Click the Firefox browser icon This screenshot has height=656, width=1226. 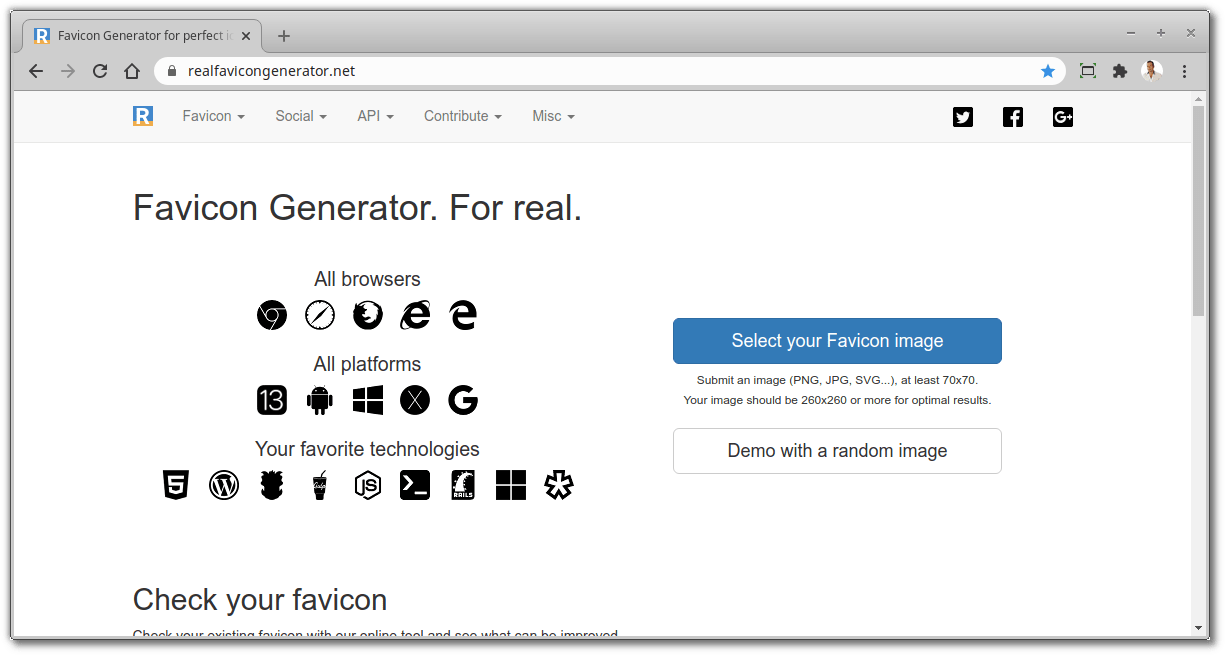[x=368, y=315]
